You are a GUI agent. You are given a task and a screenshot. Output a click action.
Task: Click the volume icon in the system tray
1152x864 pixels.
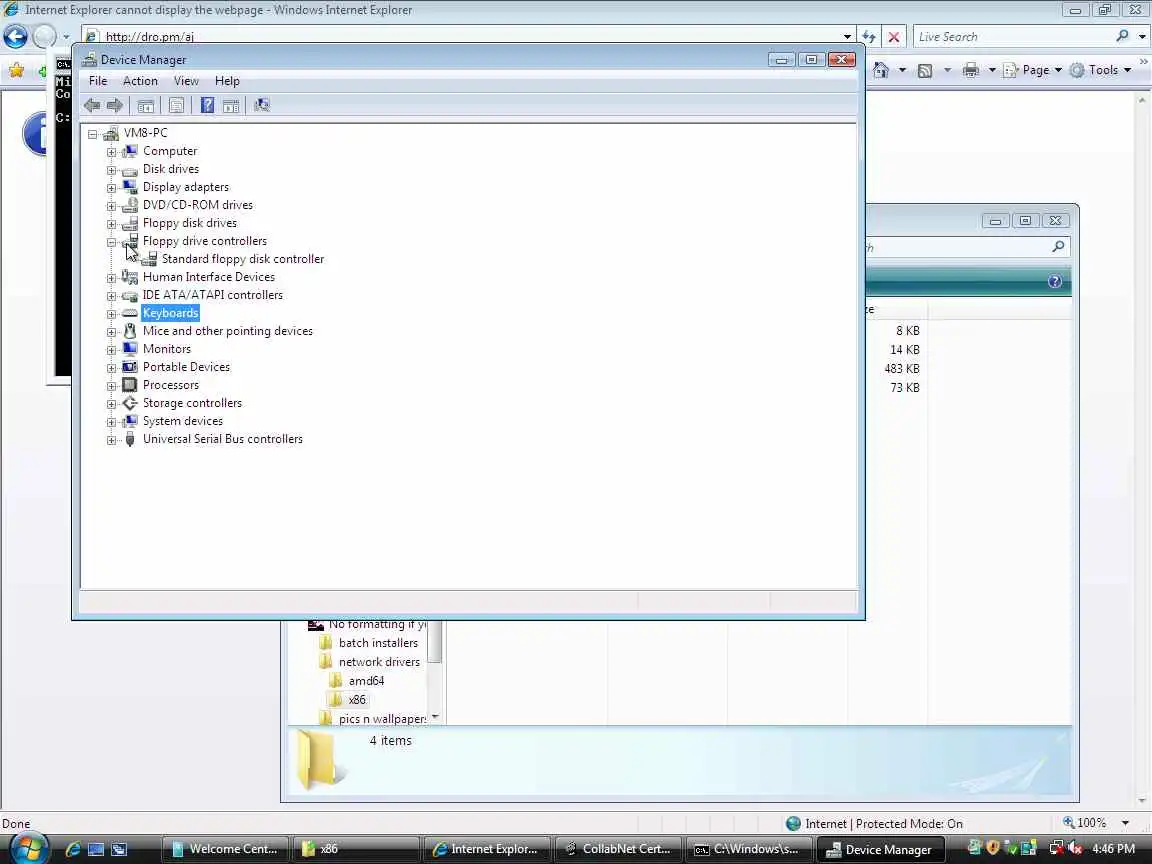pos(1077,848)
